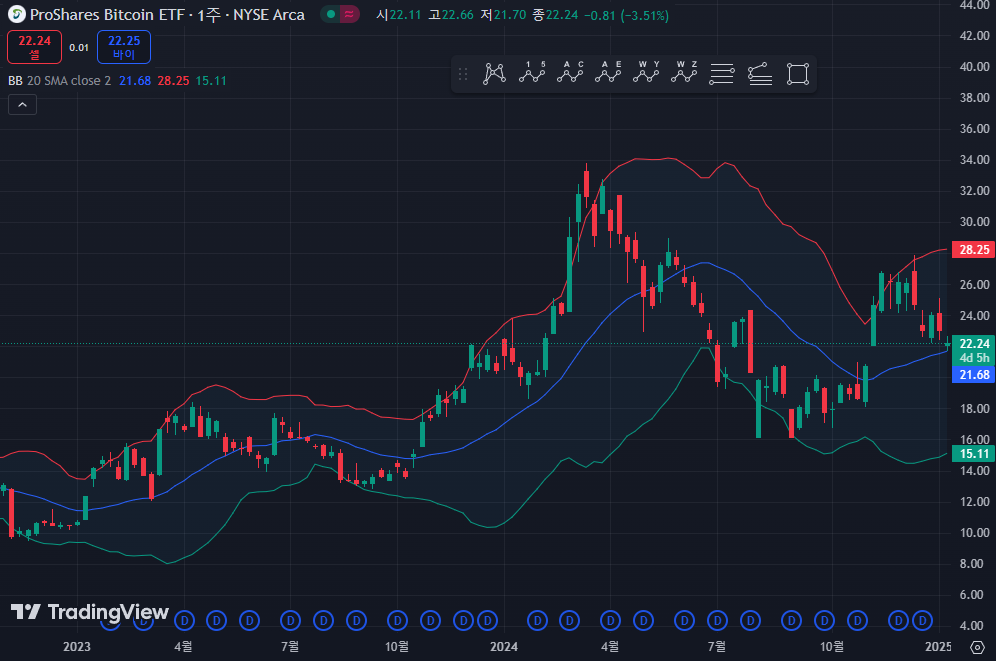
Task: Click the 2025 label on the time axis
Action: [x=938, y=646]
